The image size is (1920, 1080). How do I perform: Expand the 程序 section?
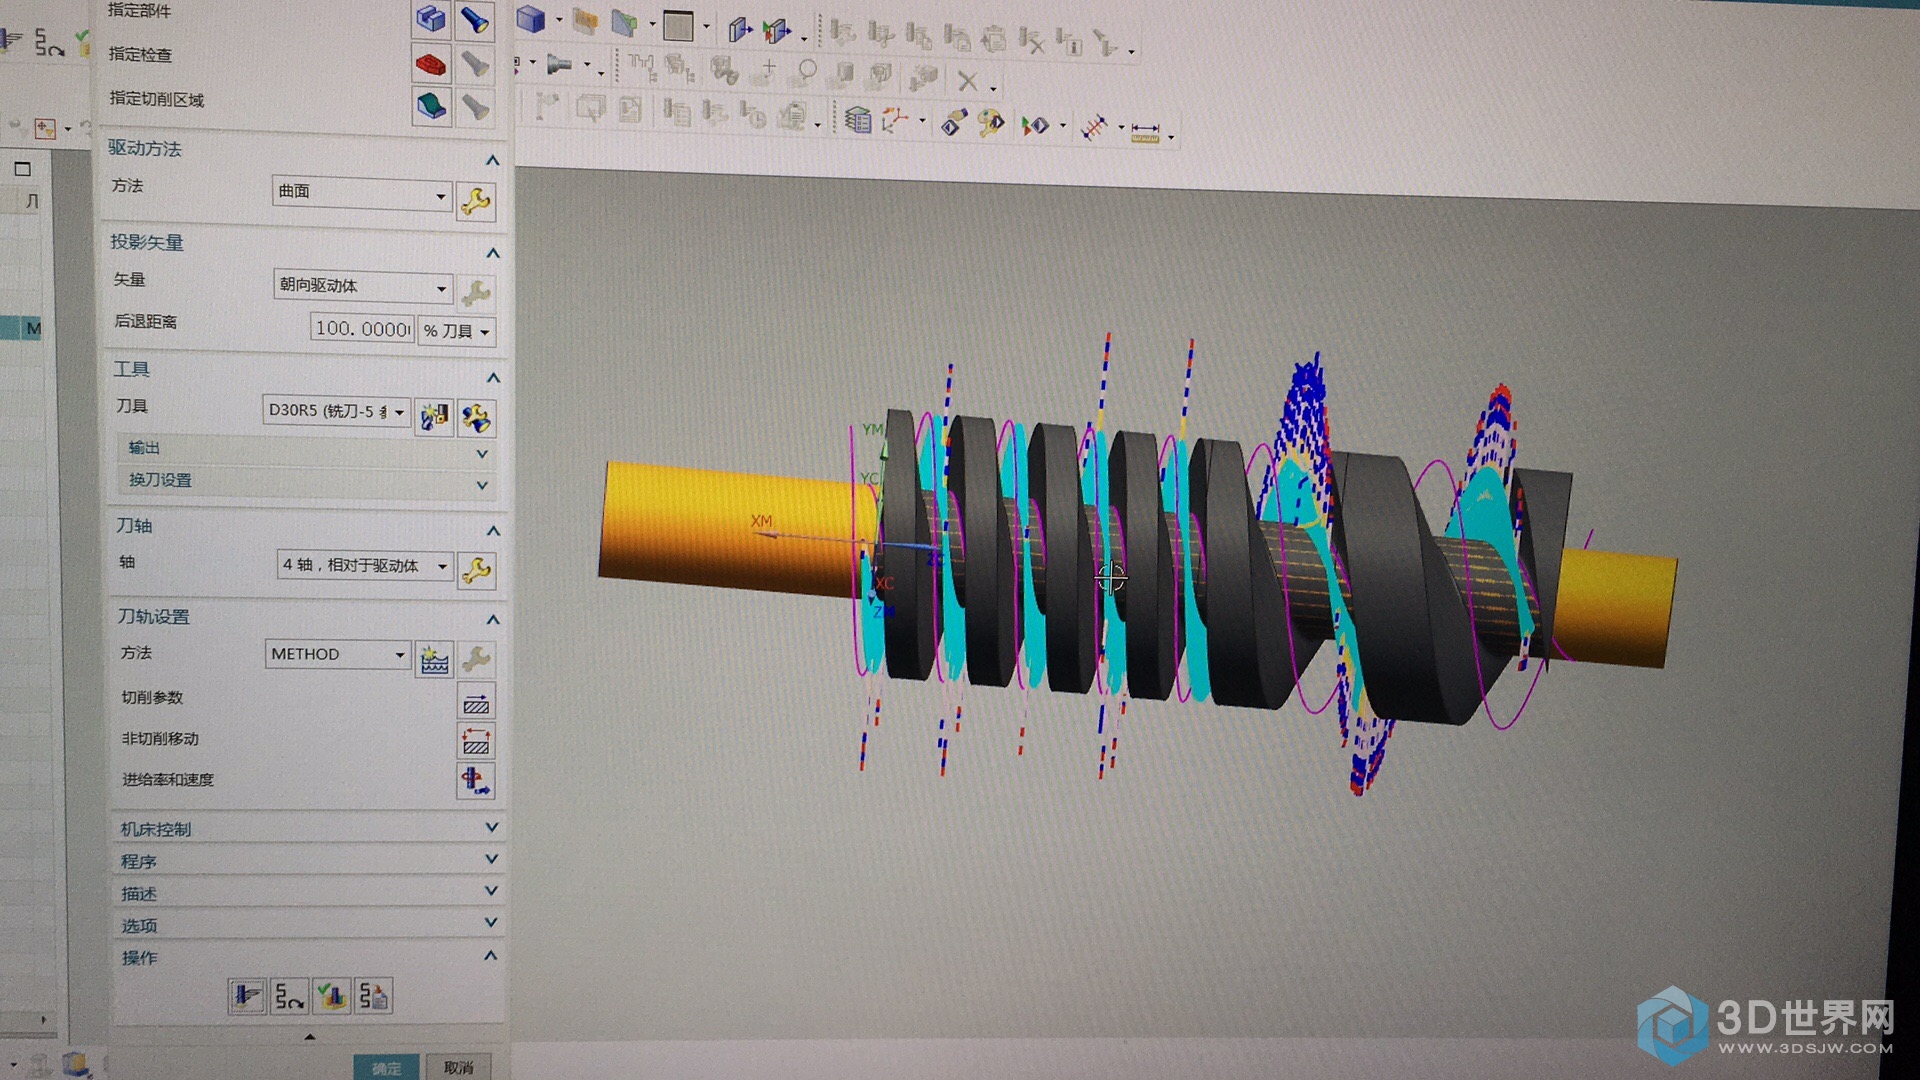coord(492,859)
